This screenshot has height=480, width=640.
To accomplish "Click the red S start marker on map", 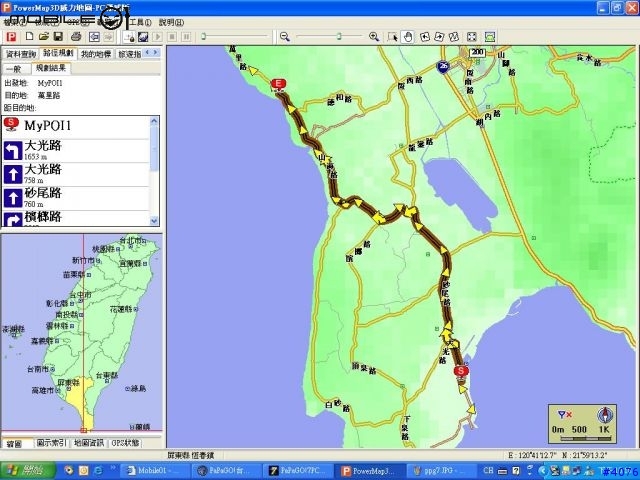I will (x=461, y=372).
